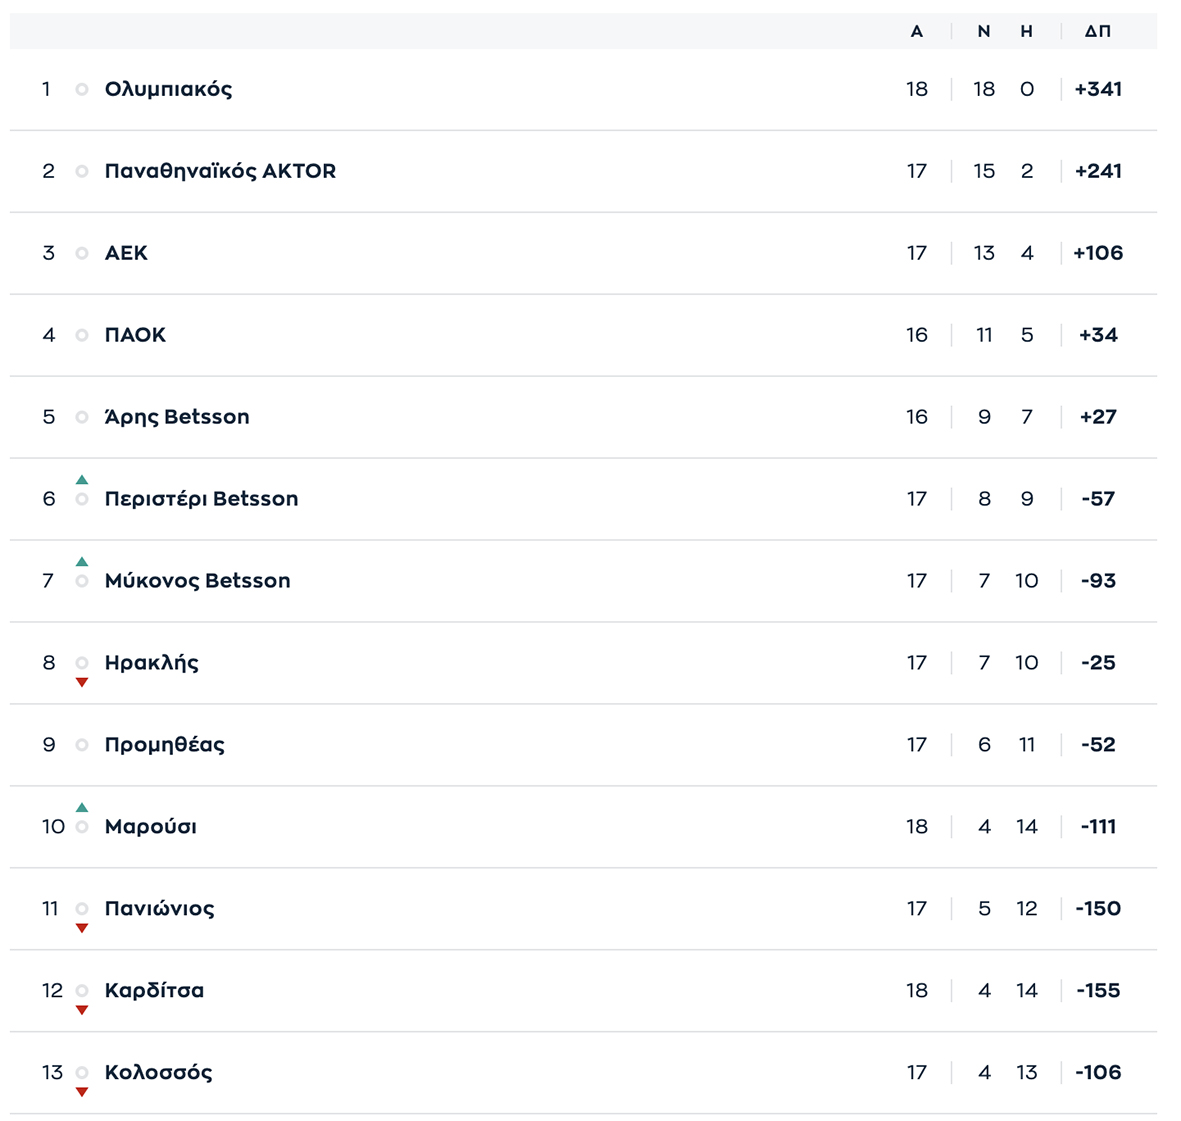Click the circle marker next to Προμηθέας

[x=82, y=745]
